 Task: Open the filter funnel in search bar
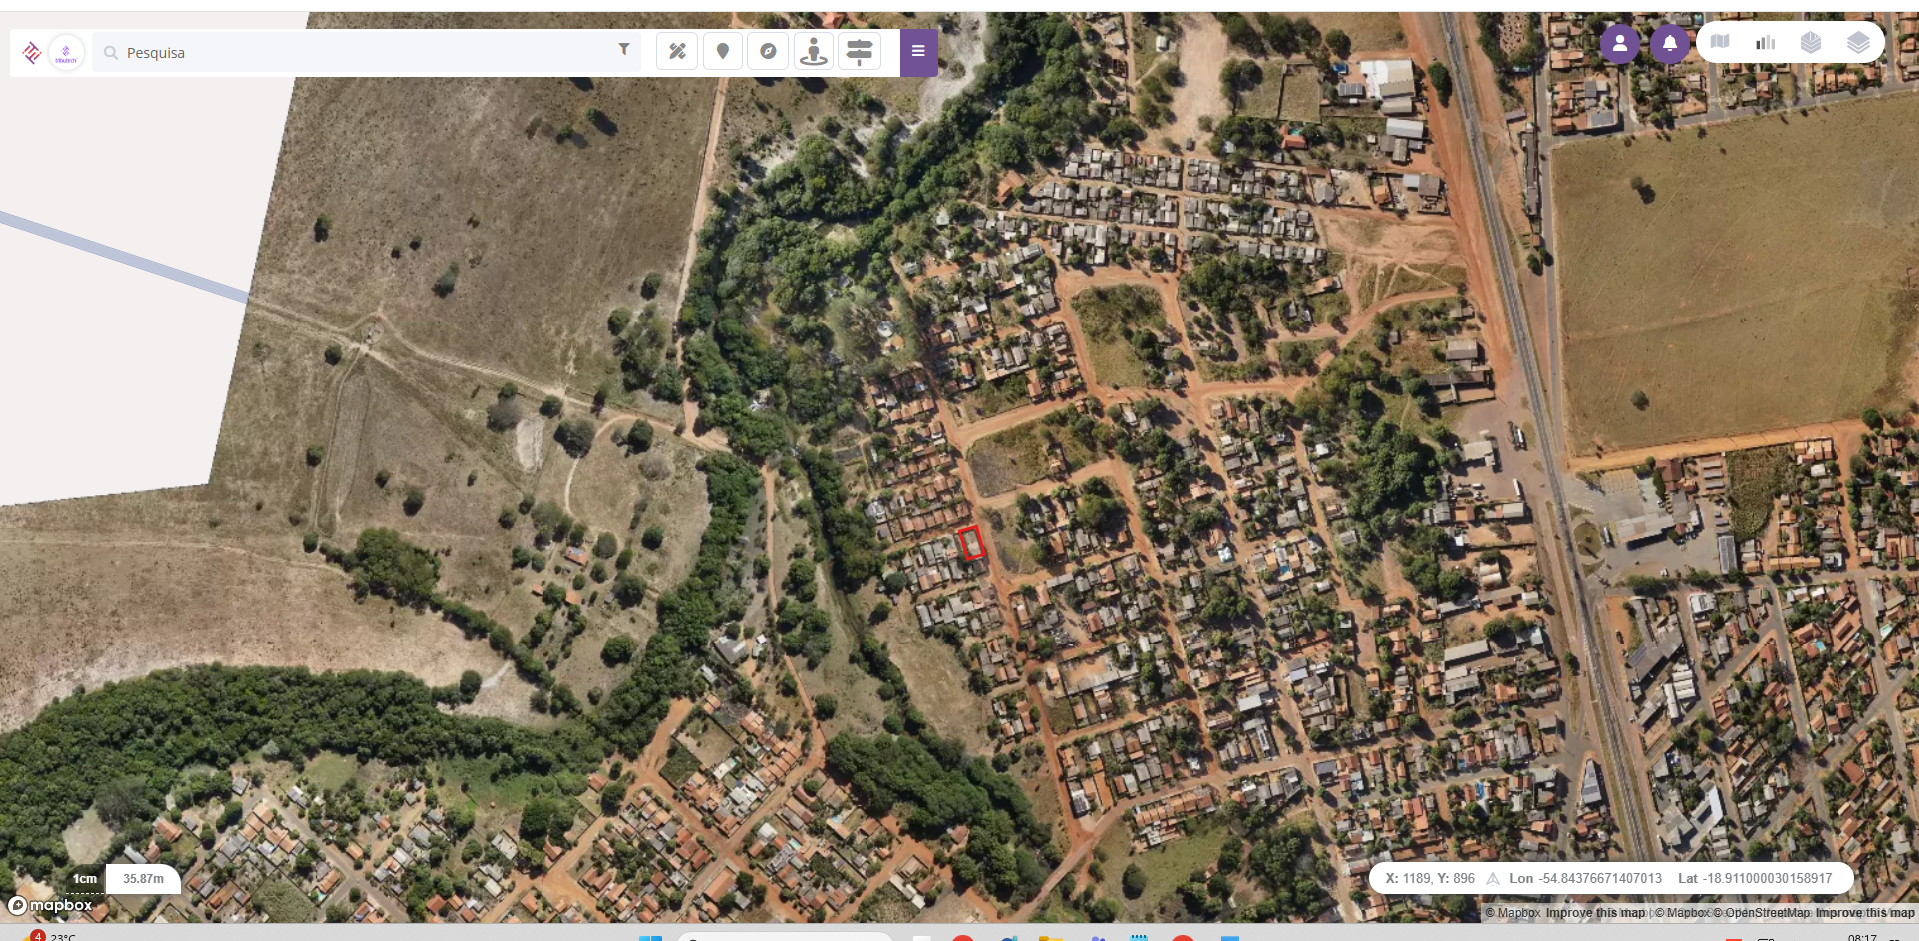click(624, 49)
